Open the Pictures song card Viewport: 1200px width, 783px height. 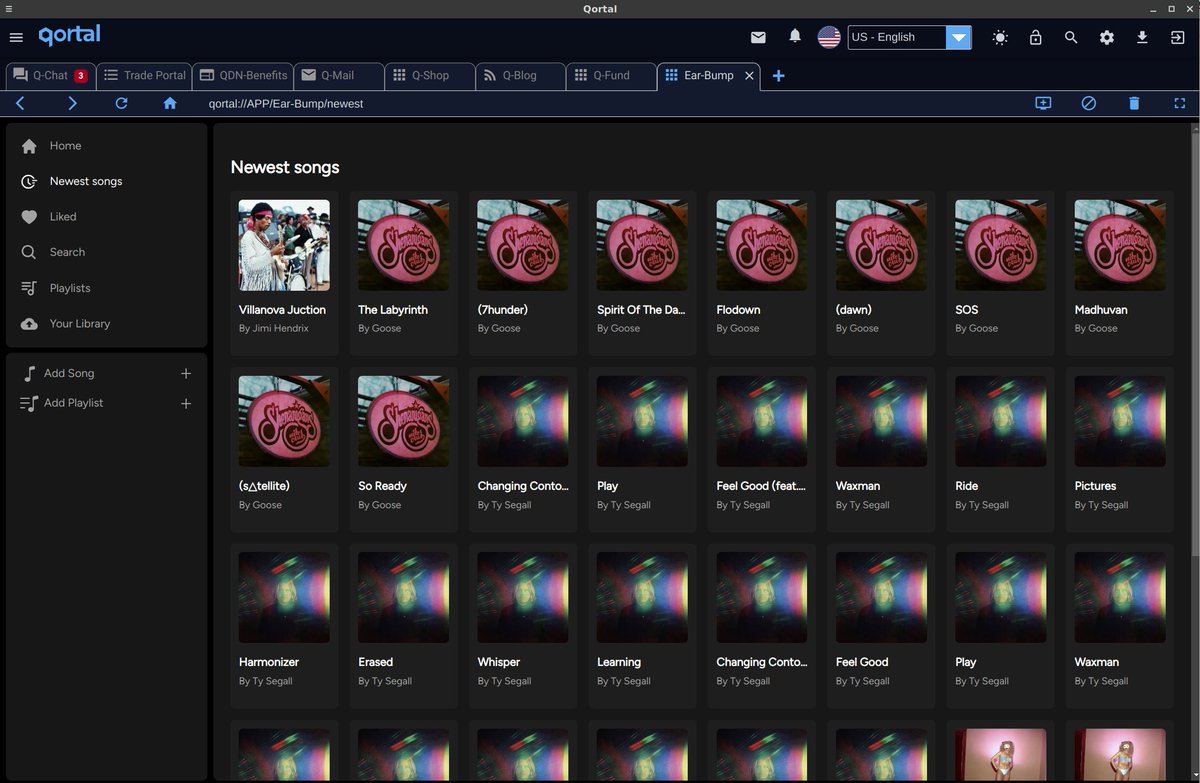1120,449
